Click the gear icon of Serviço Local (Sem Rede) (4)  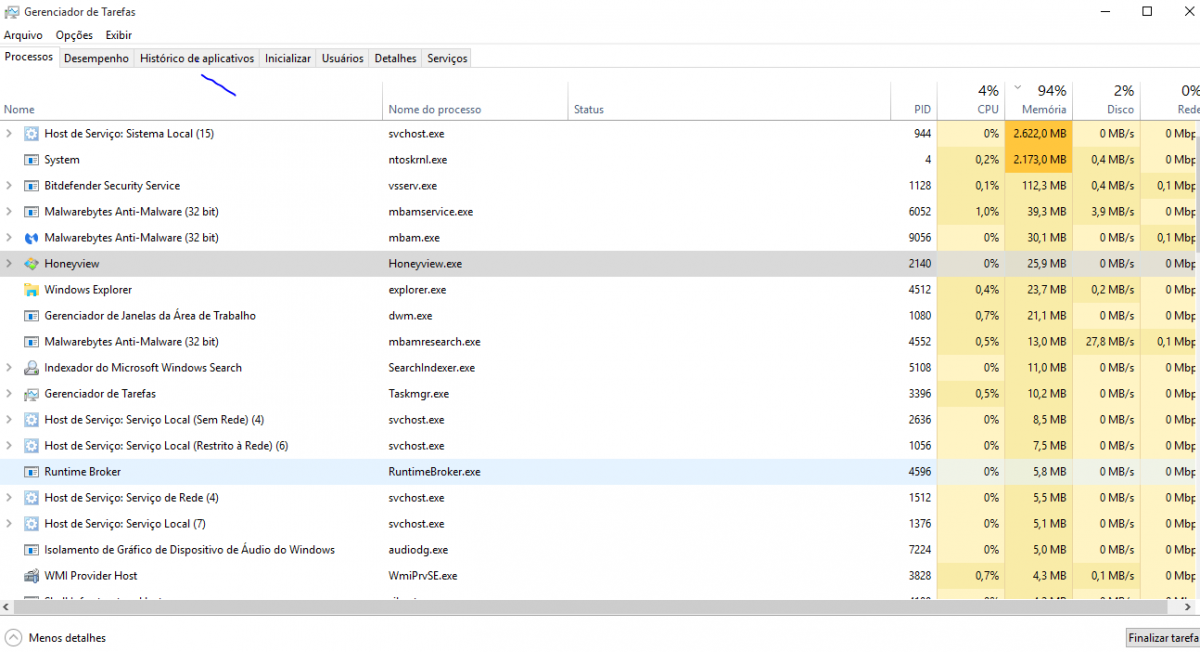coord(31,420)
